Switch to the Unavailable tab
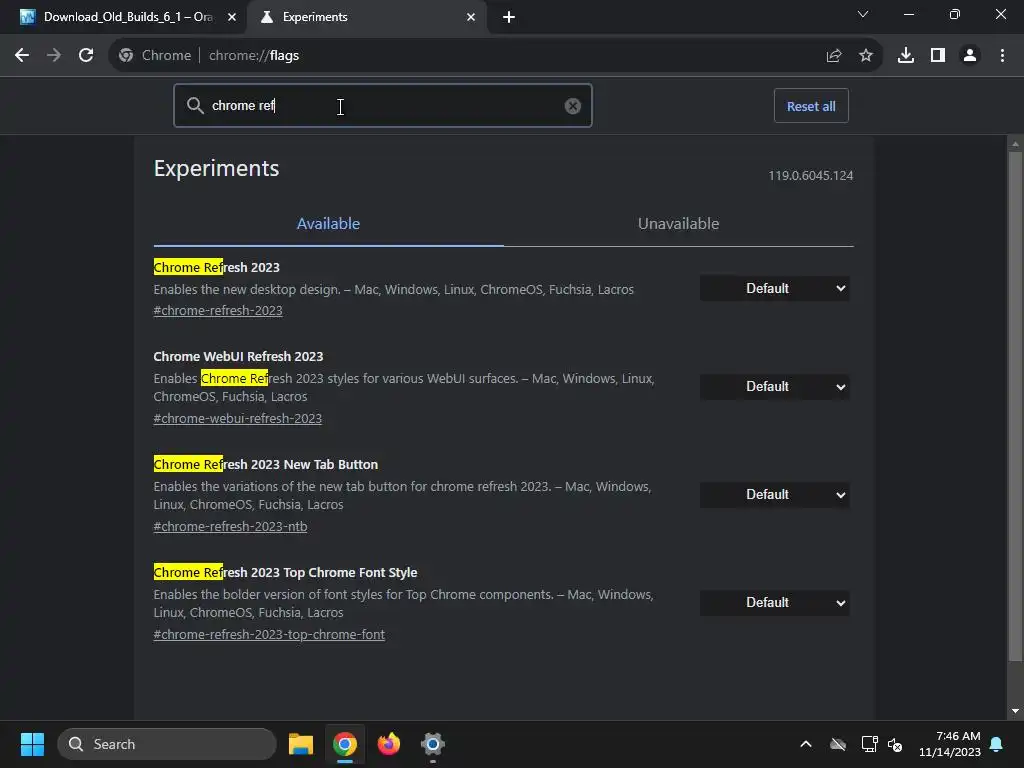1024x768 pixels. [679, 223]
